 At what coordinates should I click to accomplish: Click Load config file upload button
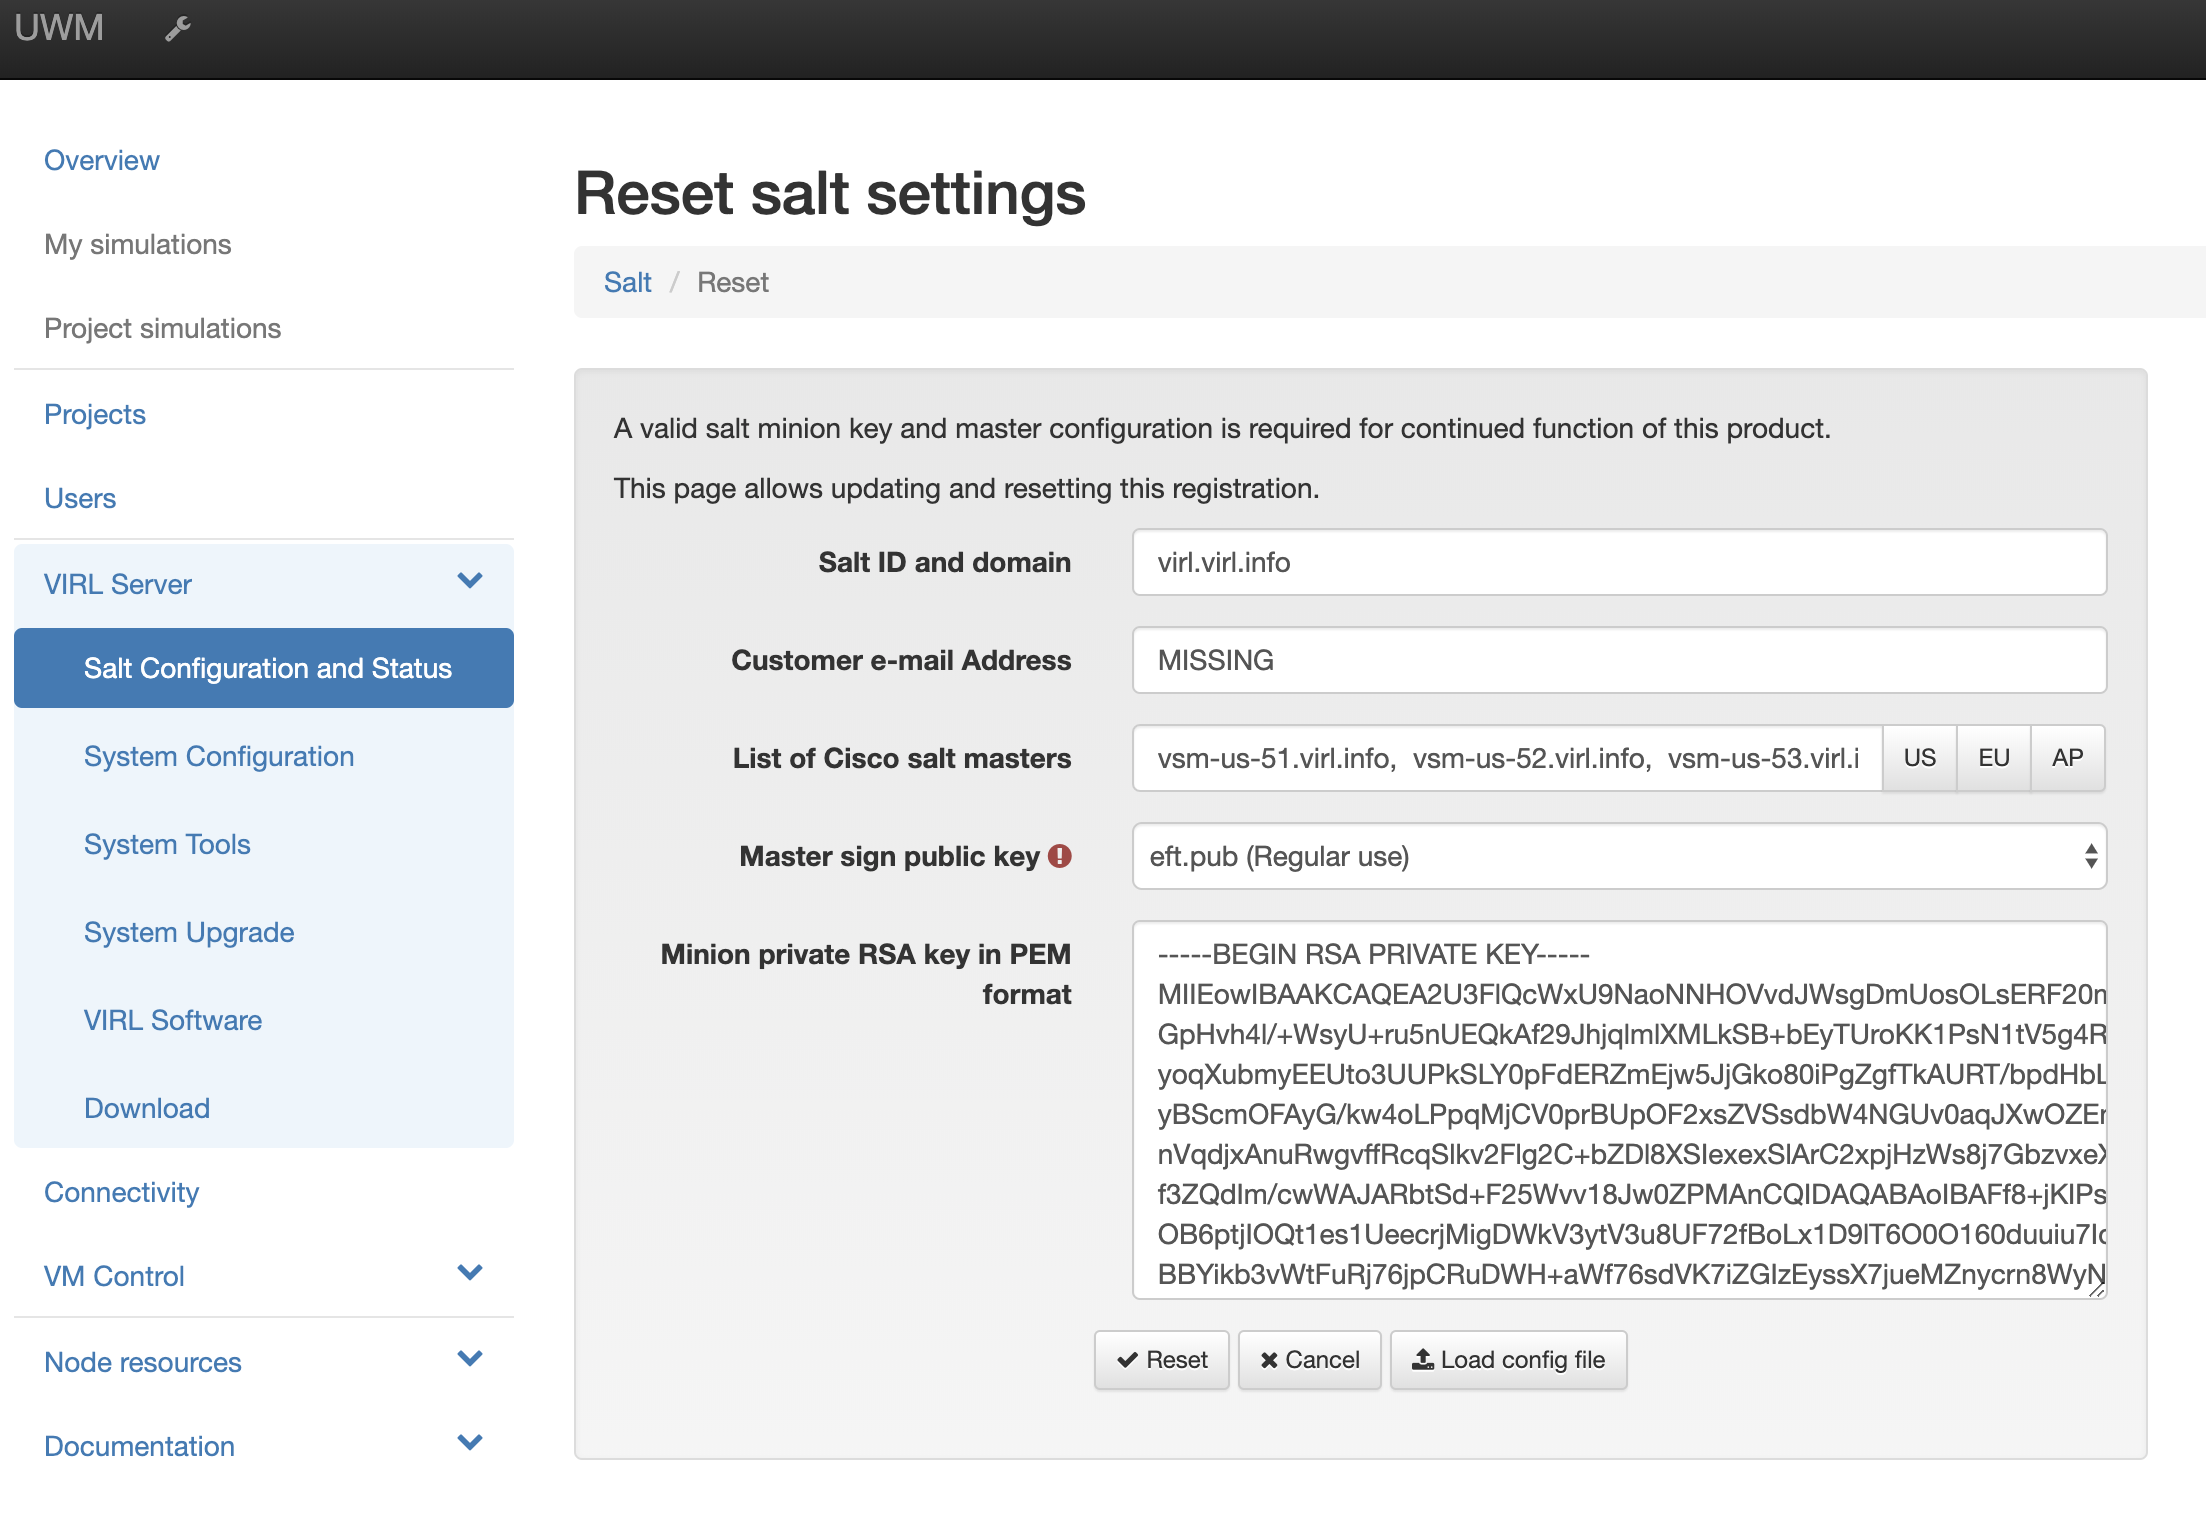(1508, 1360)
